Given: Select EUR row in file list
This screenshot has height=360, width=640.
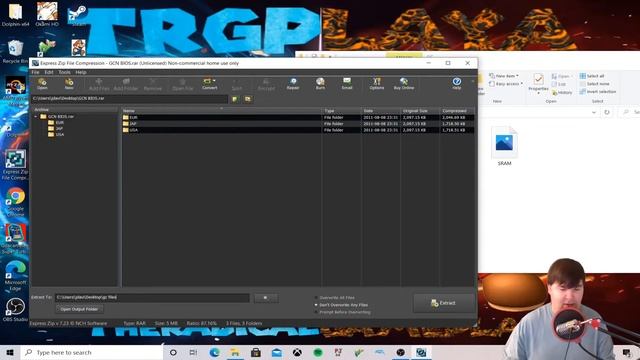Looking at the screenshot, I should click(x=298, y=117).
